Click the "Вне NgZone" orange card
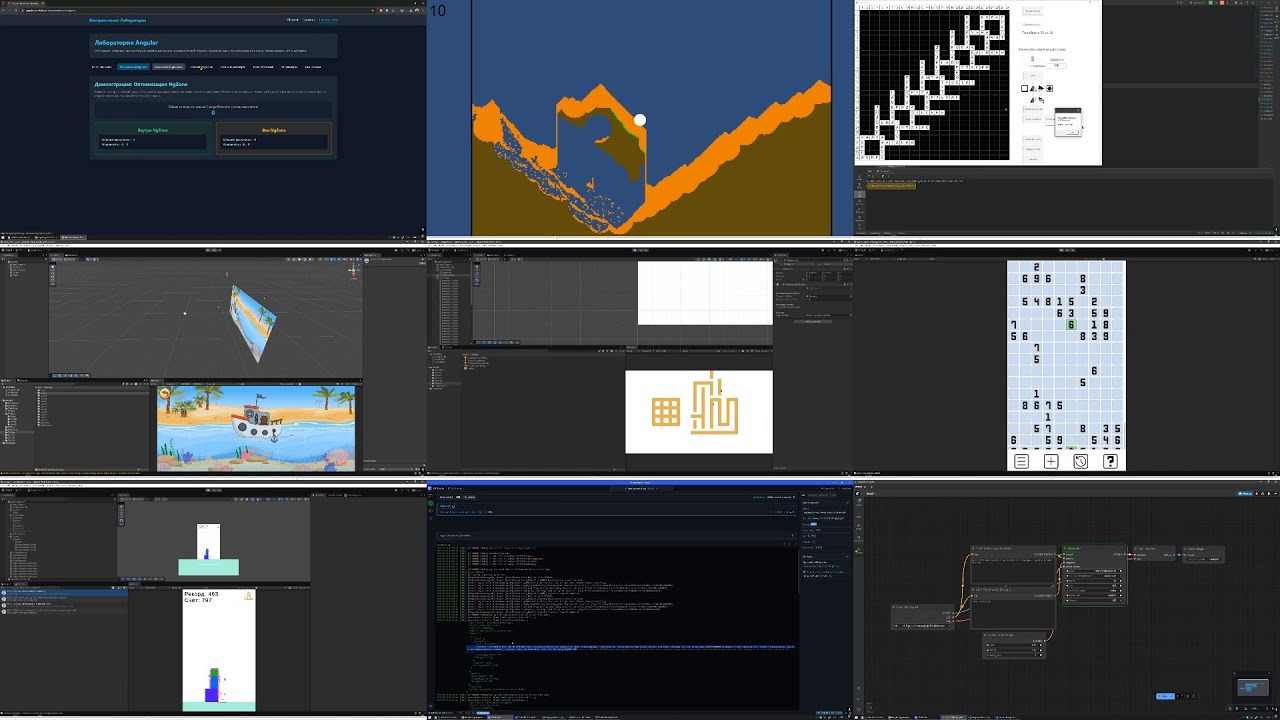The image size is (1280, 720). 274,137
